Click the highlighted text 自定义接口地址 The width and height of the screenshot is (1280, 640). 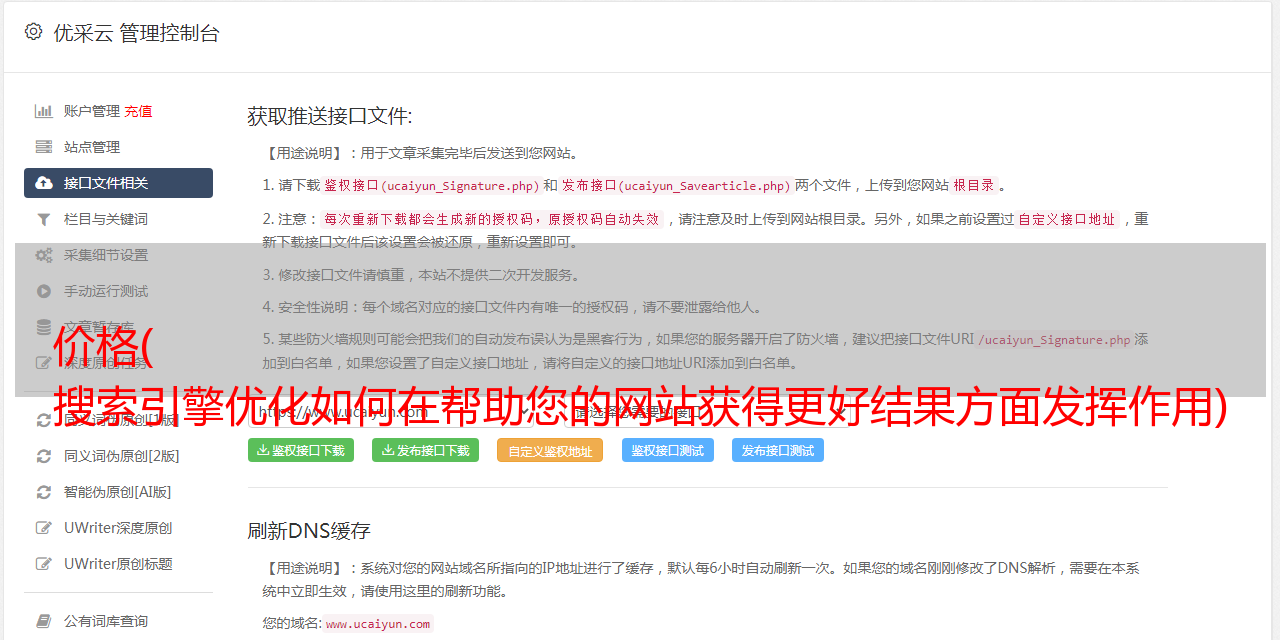(1067, 219)
